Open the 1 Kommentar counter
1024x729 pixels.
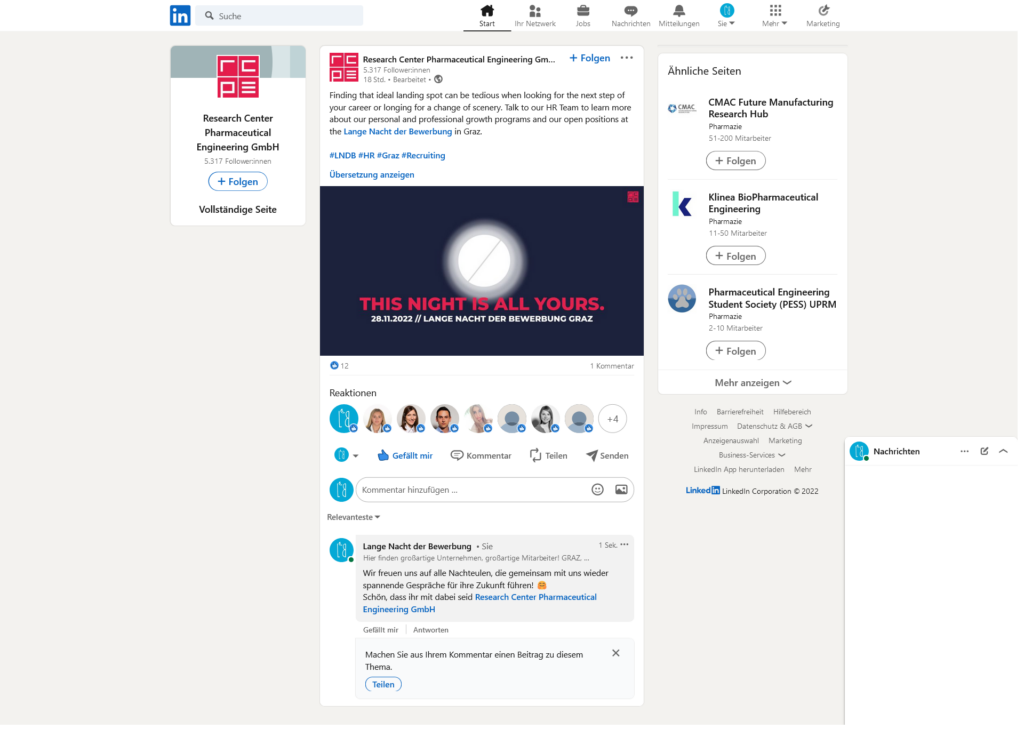[612, 366]
